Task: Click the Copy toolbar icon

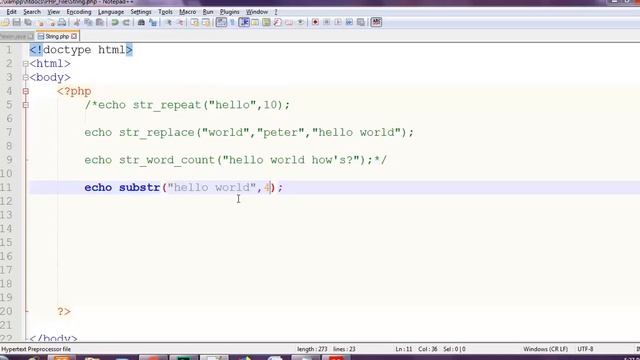Action: pyautogui.click(x=88, y=22)
